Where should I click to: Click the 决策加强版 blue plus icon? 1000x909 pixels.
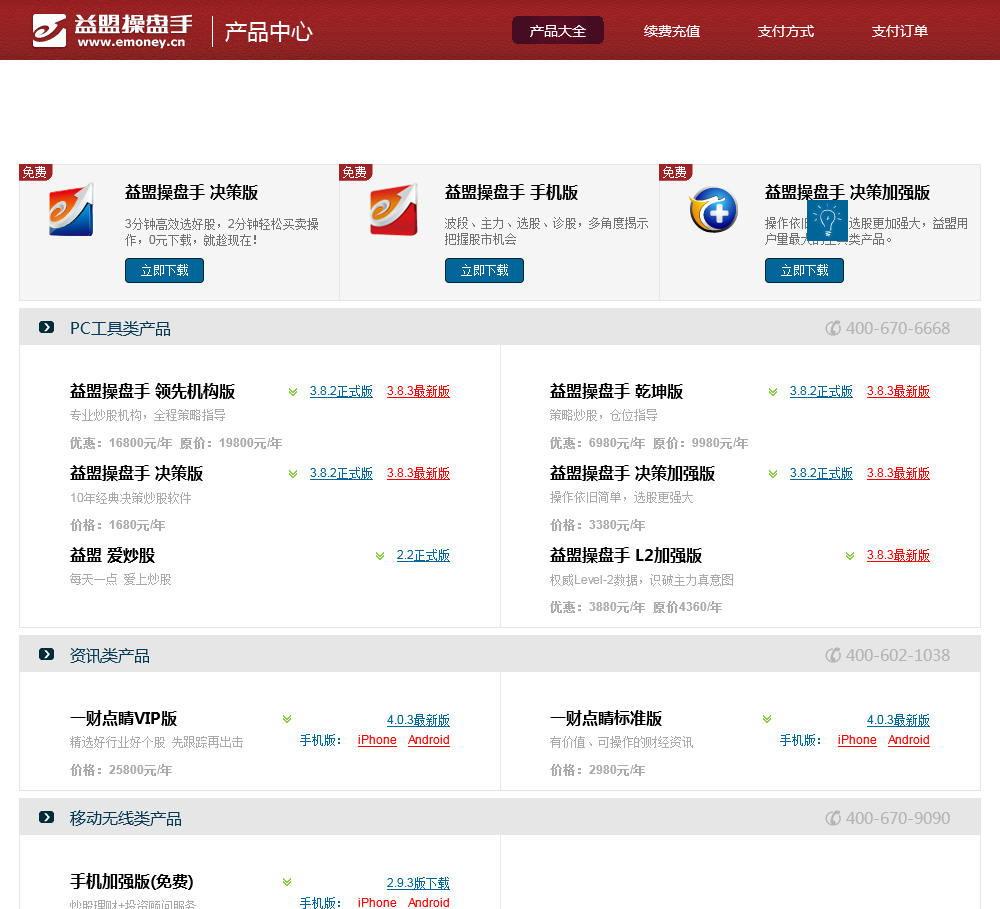tap(714, 210)
